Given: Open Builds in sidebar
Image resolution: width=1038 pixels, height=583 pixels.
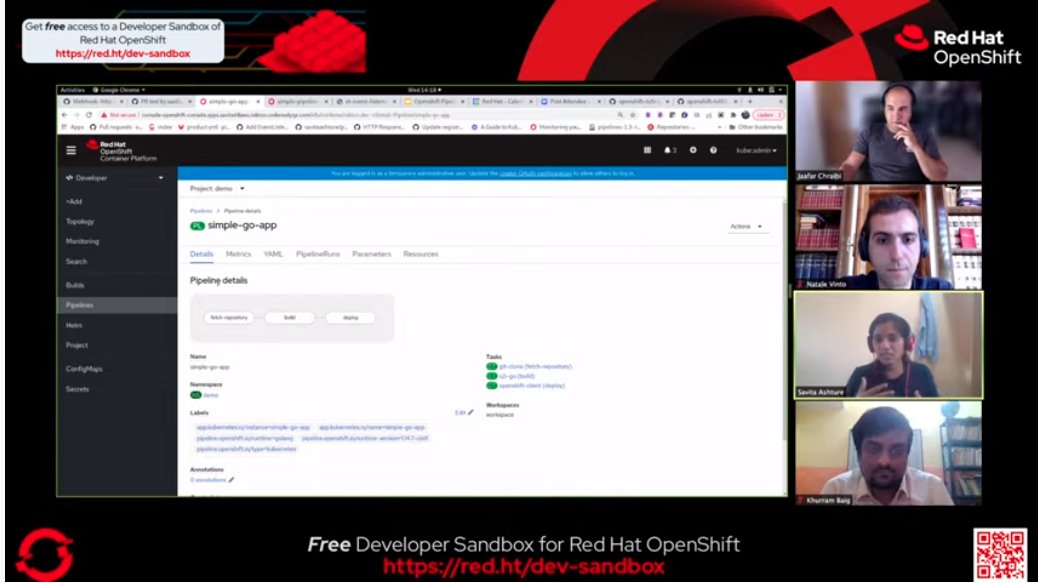Looking at the screenshot, I should point(75,285).
